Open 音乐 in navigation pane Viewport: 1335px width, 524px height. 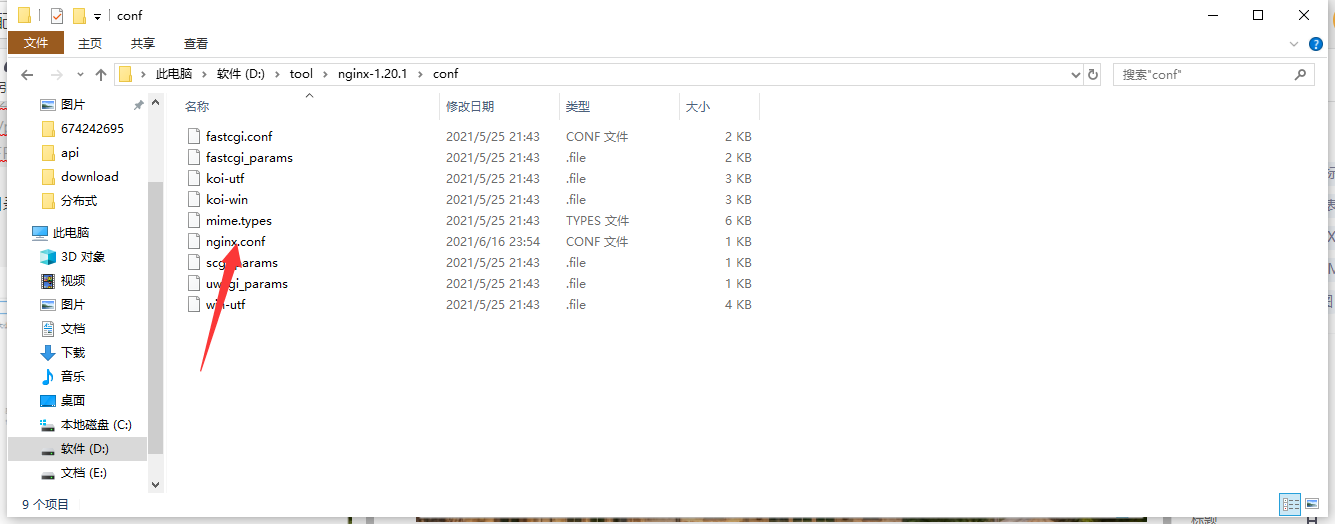pyautogui.click(x=73, y=377)
